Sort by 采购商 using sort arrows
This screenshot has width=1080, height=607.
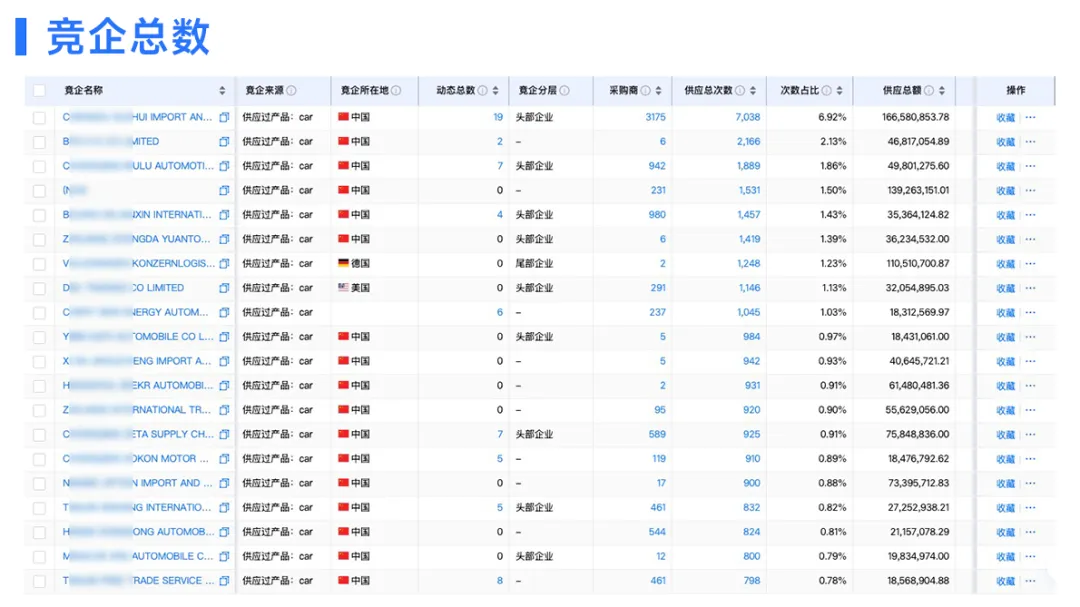tap(658, 91)
